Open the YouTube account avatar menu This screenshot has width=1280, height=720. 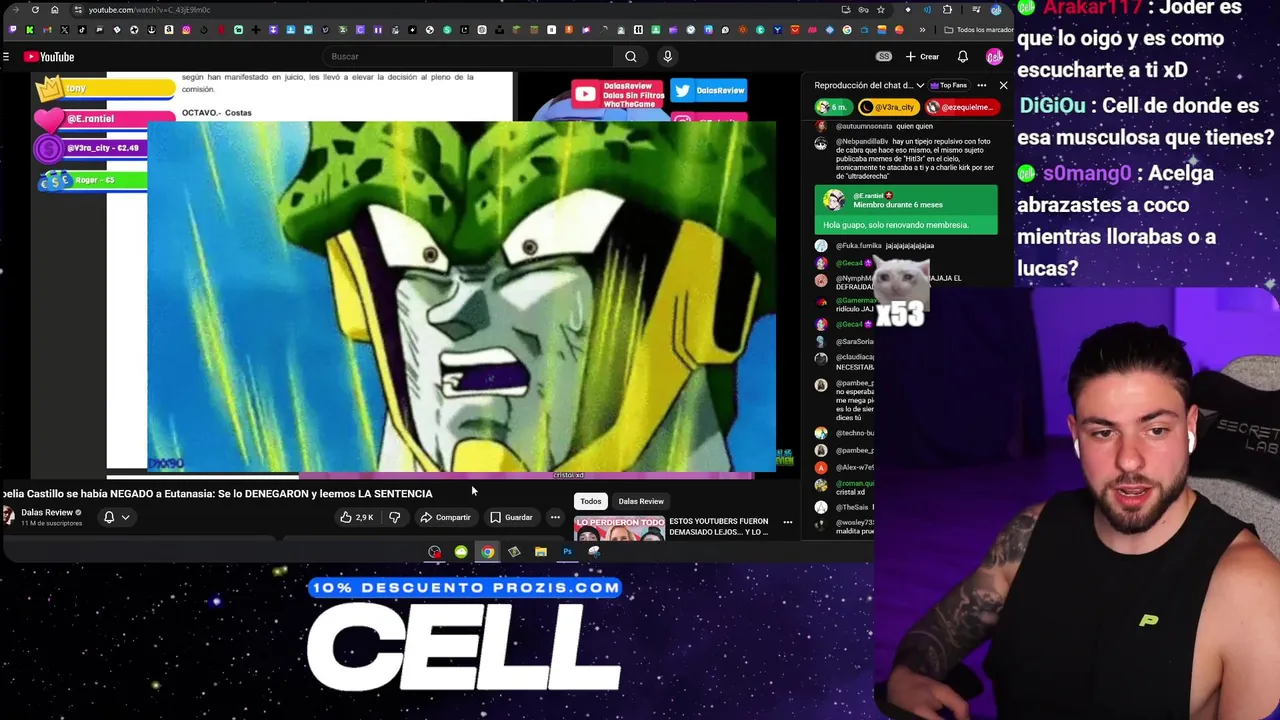[994, 57]
